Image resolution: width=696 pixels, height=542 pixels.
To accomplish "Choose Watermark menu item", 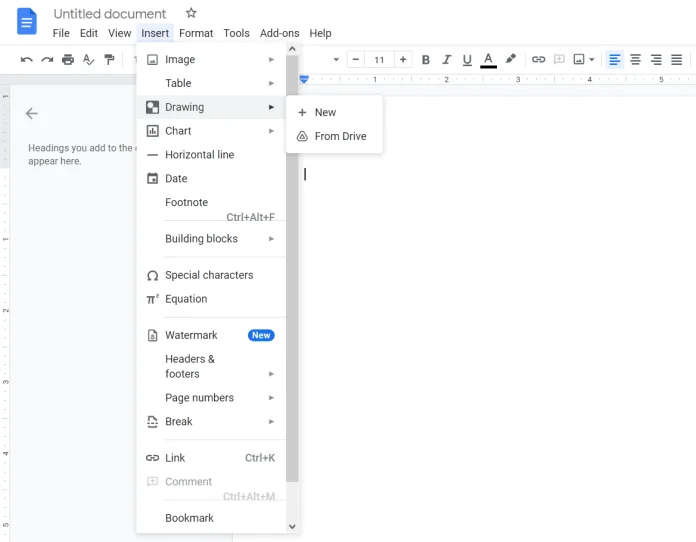I will (x=211, y=335).
